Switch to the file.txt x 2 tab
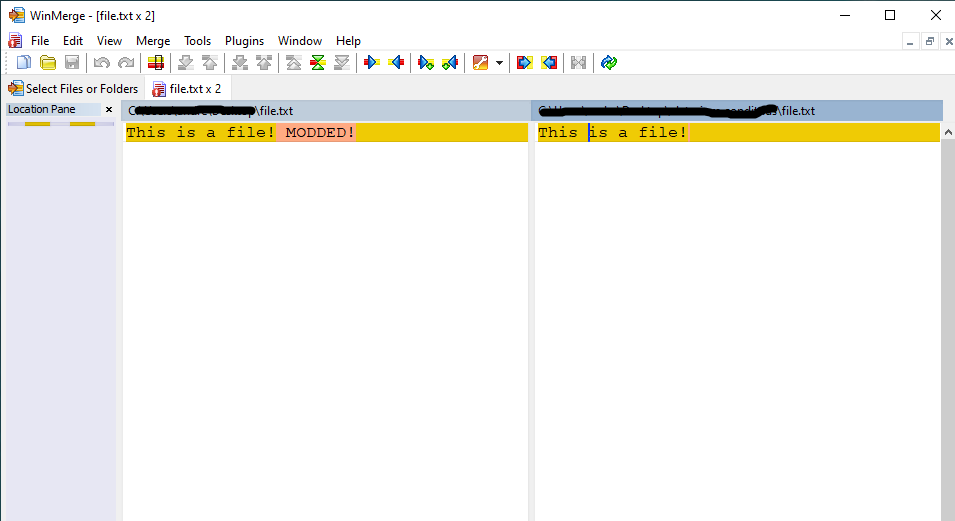The height and width of the screenshot is (521, 955). (188, 88)
